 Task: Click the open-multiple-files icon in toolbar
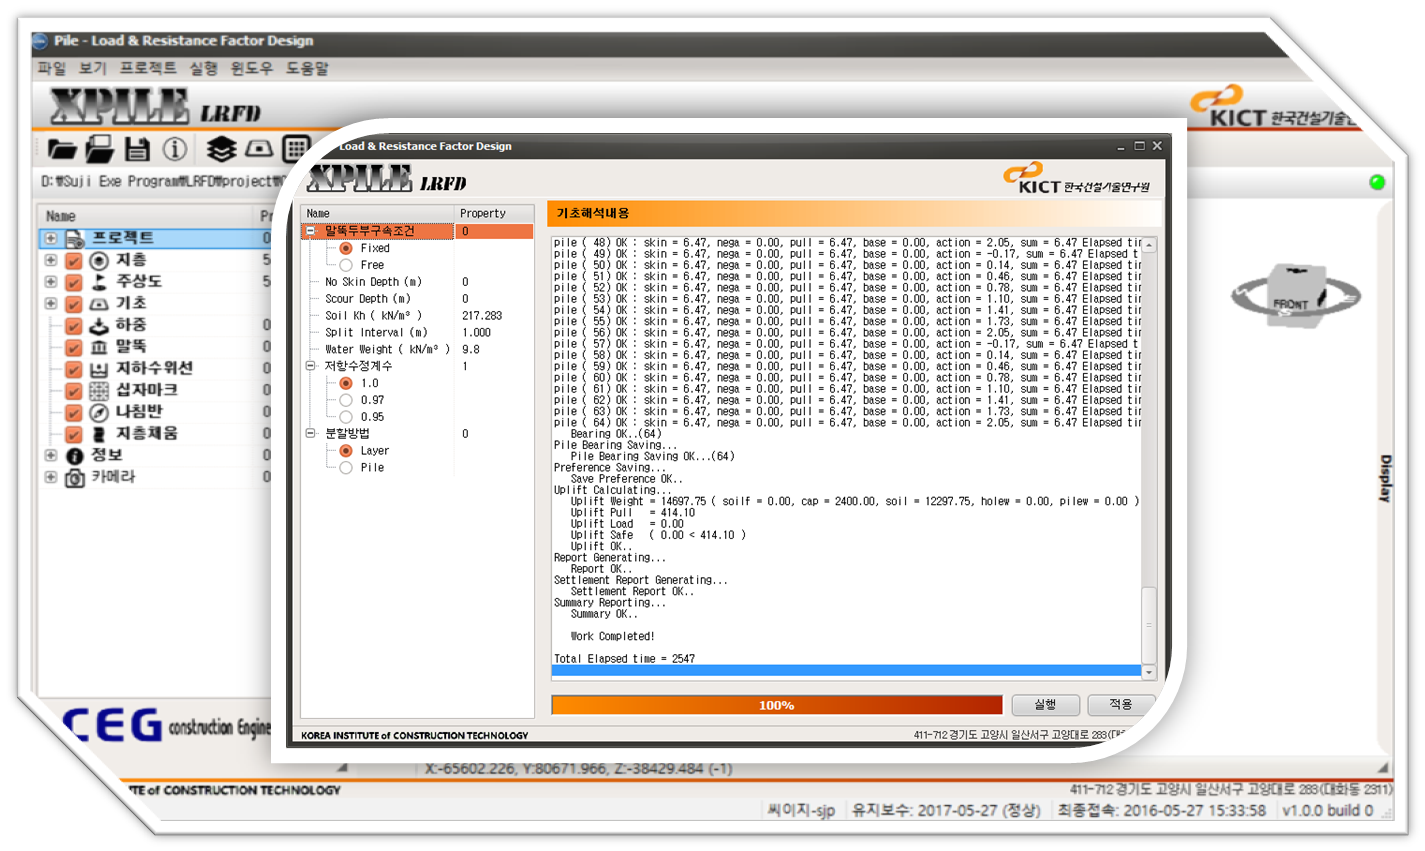pos(99,150)
